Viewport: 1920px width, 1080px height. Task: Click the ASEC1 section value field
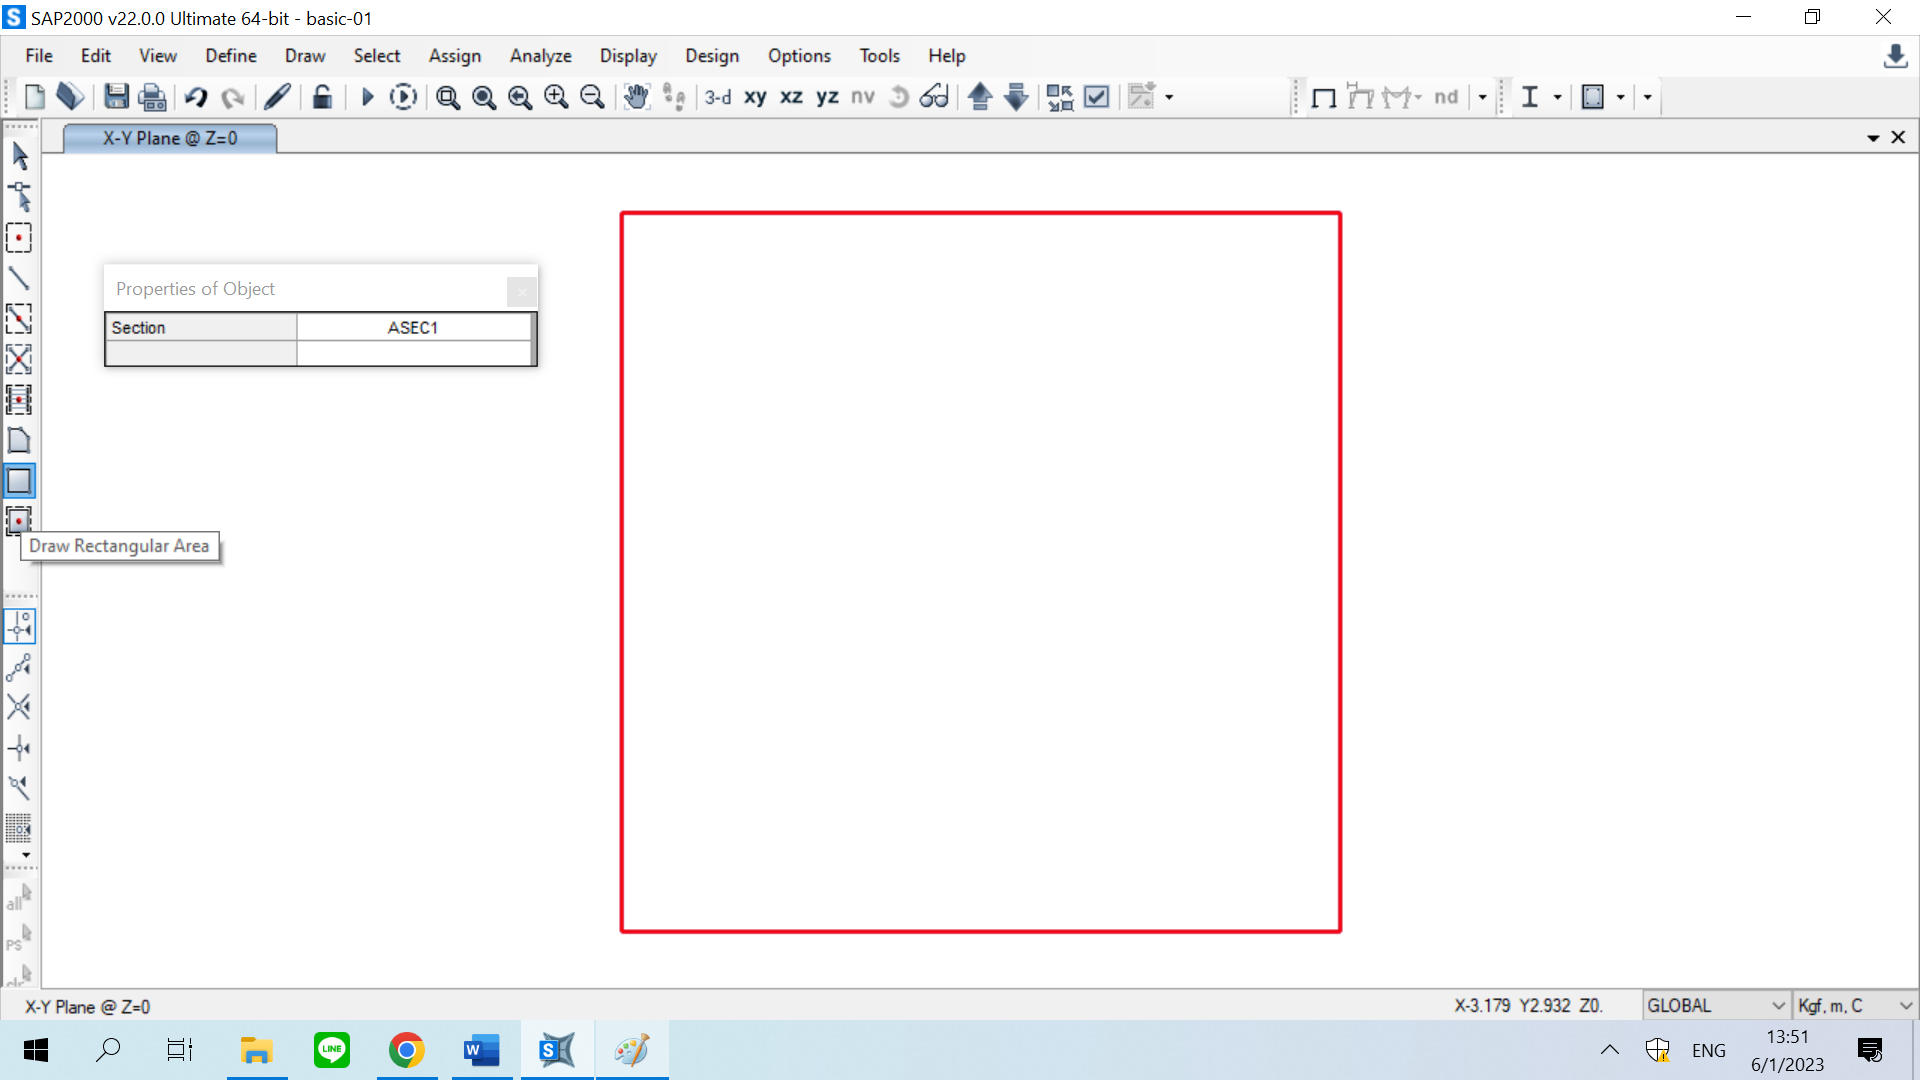point(413,328)
